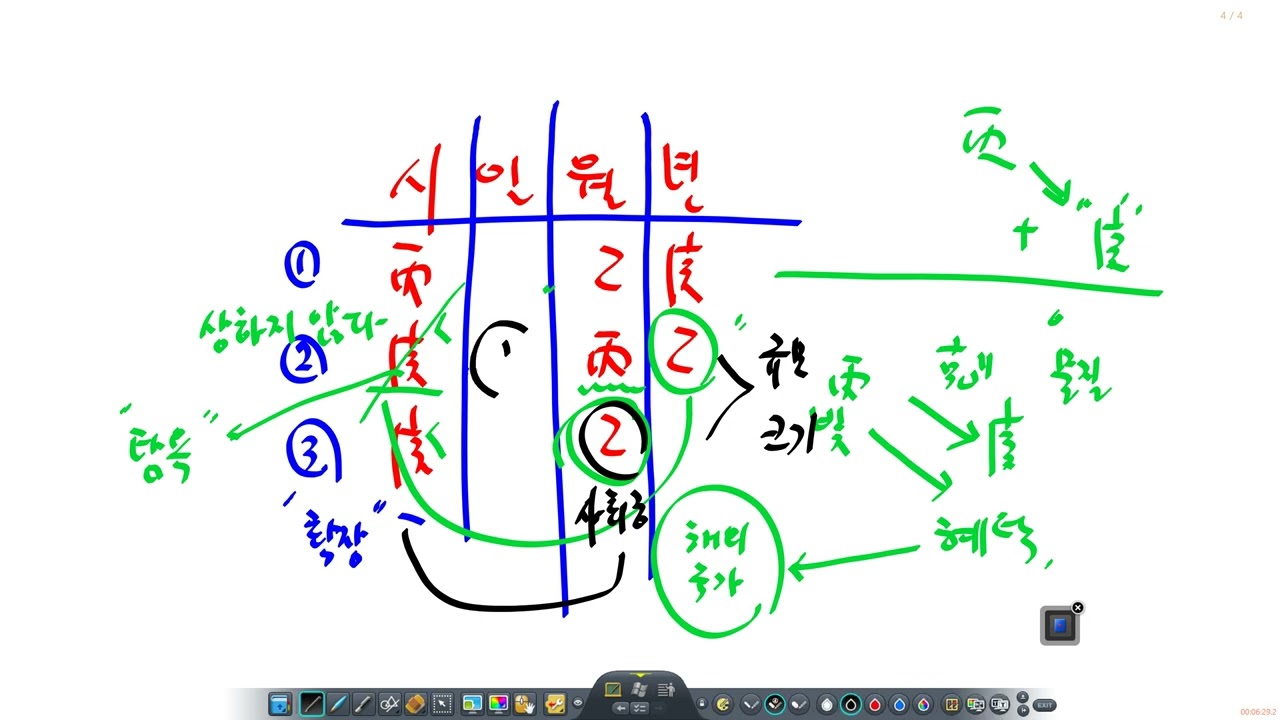Viewport: 1280px width, 720px height.
Task: Pick the black ink color
Action: (x=851, y=704)
